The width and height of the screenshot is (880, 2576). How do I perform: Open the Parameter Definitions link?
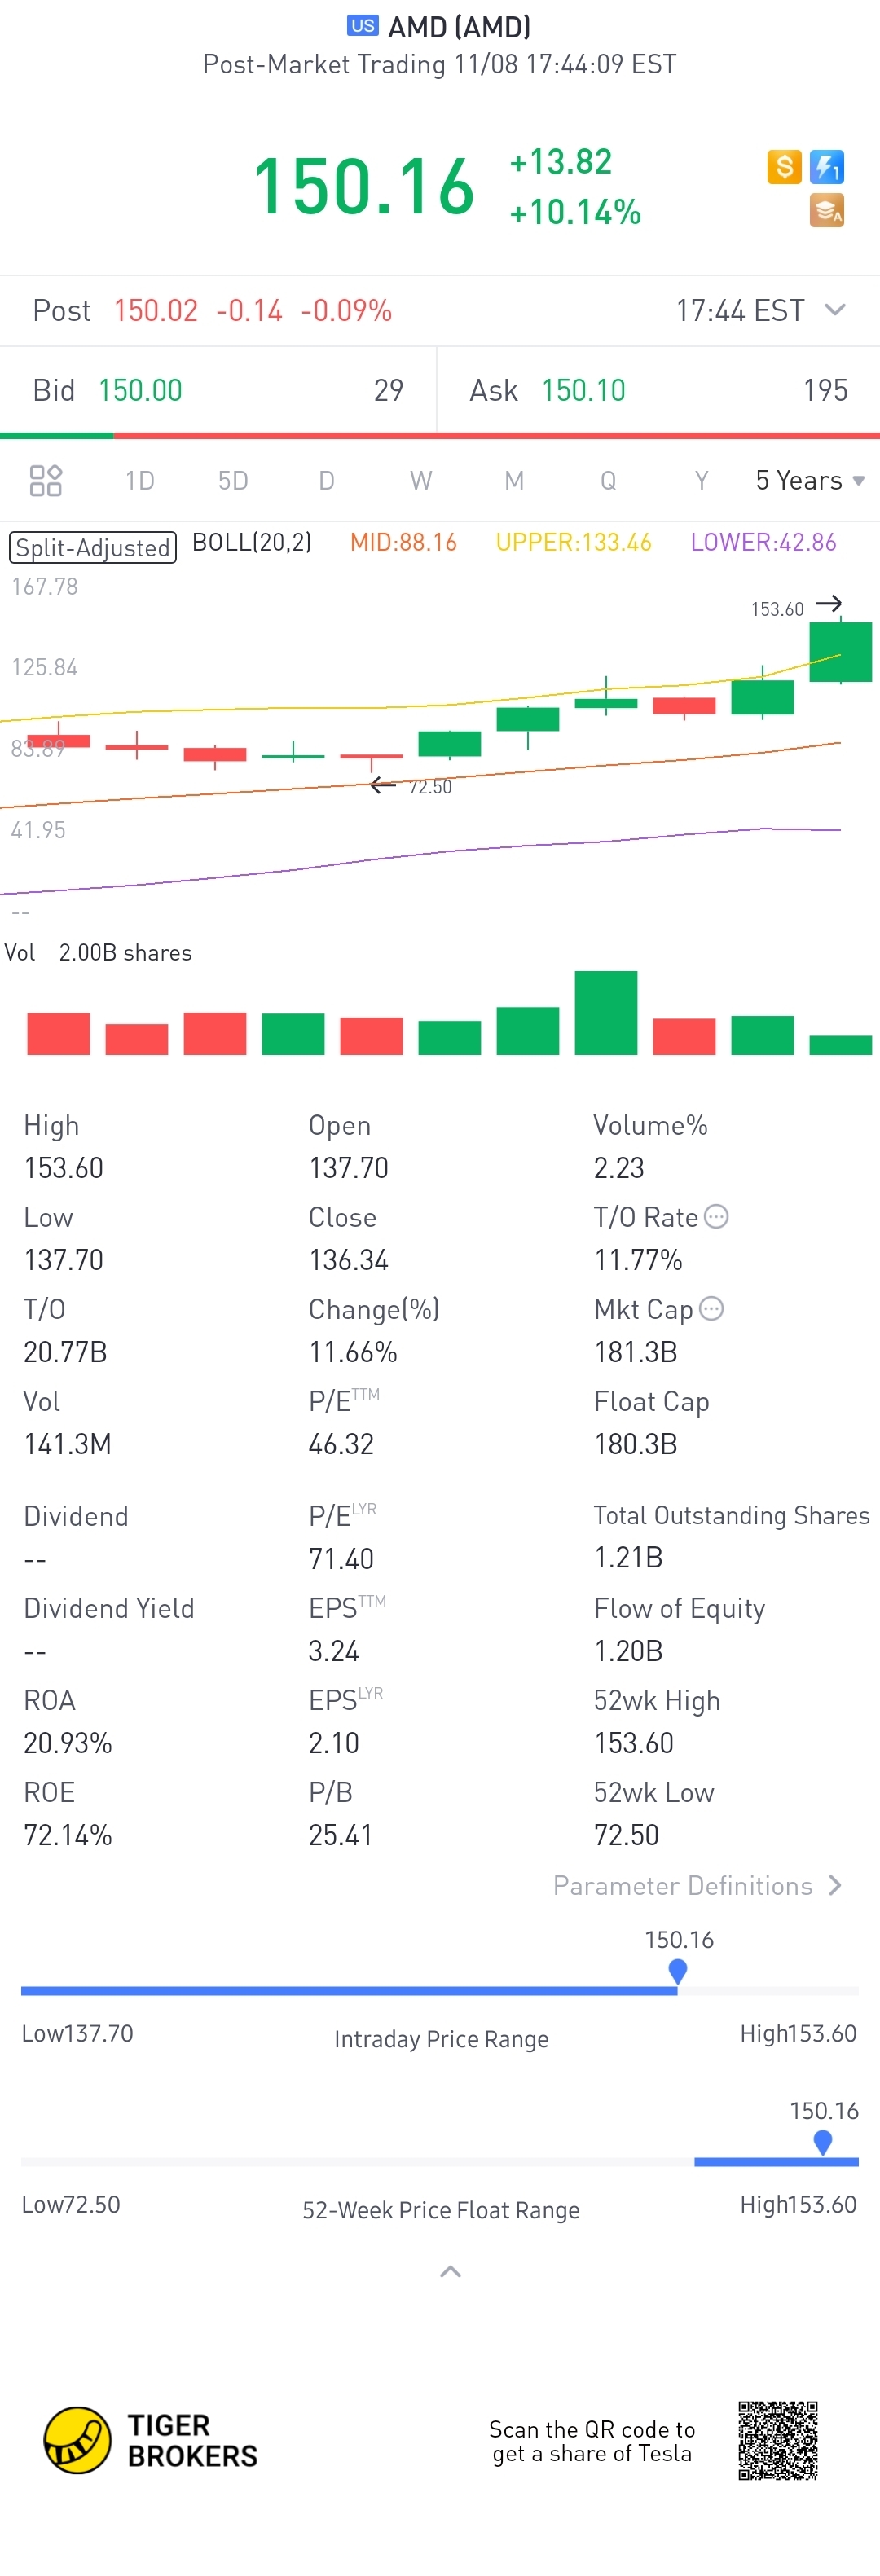[x=697, y=1885]
